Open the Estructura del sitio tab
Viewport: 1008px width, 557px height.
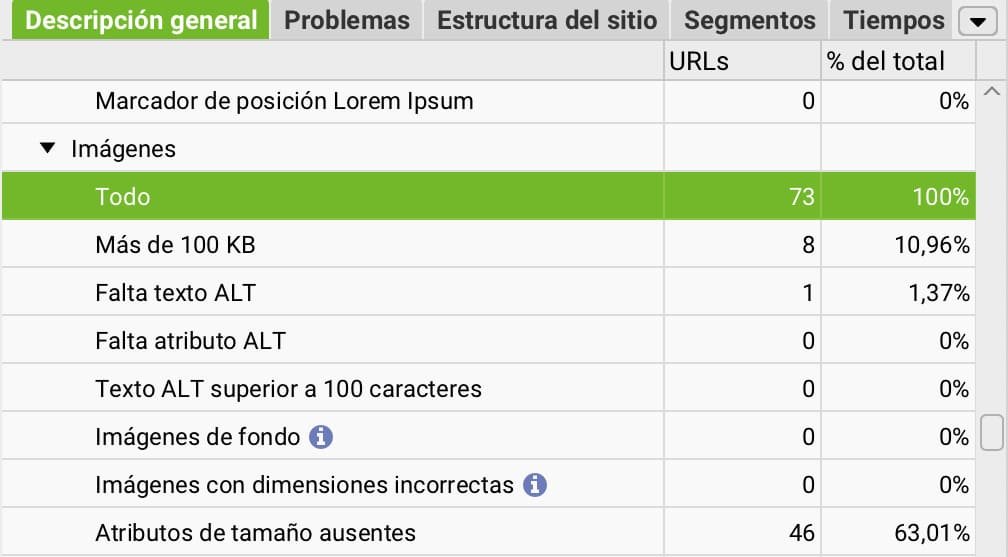pos(547,20)
